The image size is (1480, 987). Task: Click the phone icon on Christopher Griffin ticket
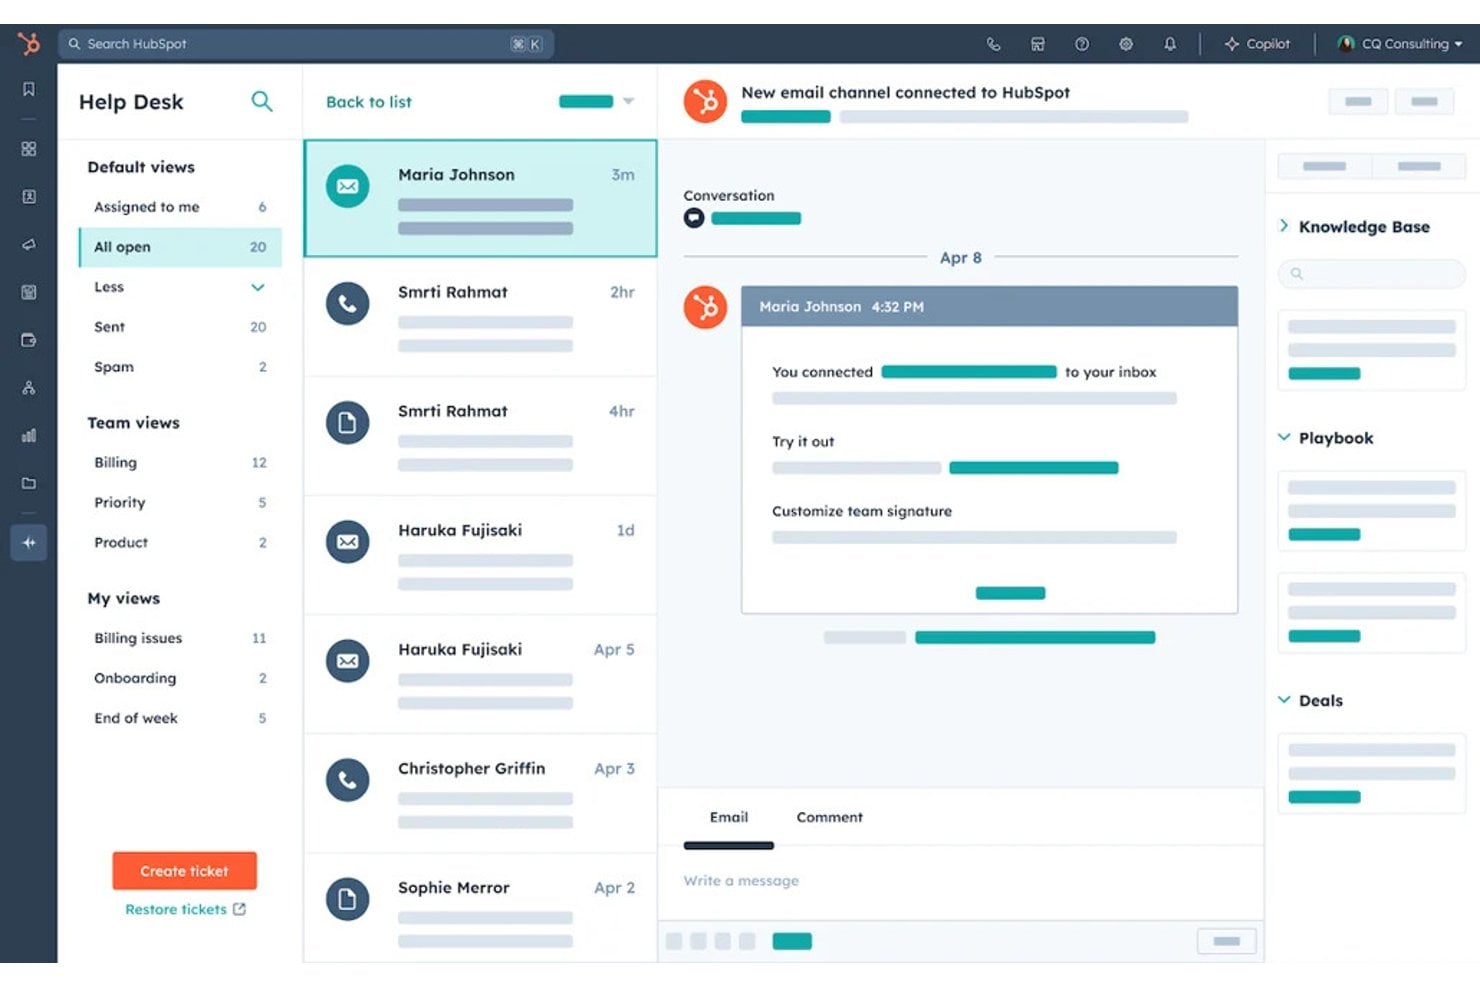tap(347, 780)
